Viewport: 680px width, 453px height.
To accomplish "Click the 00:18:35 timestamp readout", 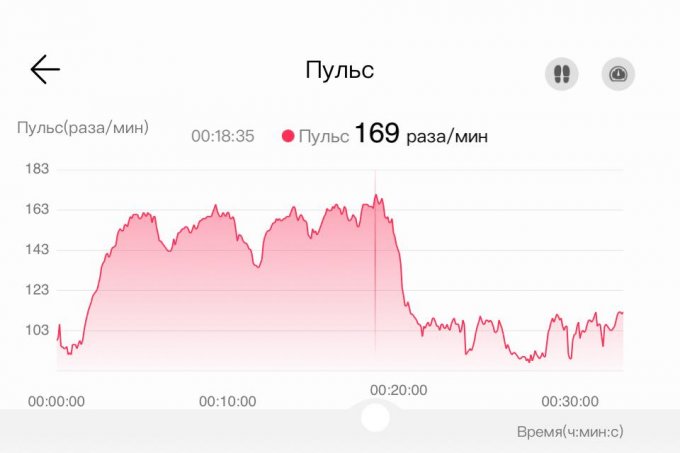I will (x=223, y=135).
